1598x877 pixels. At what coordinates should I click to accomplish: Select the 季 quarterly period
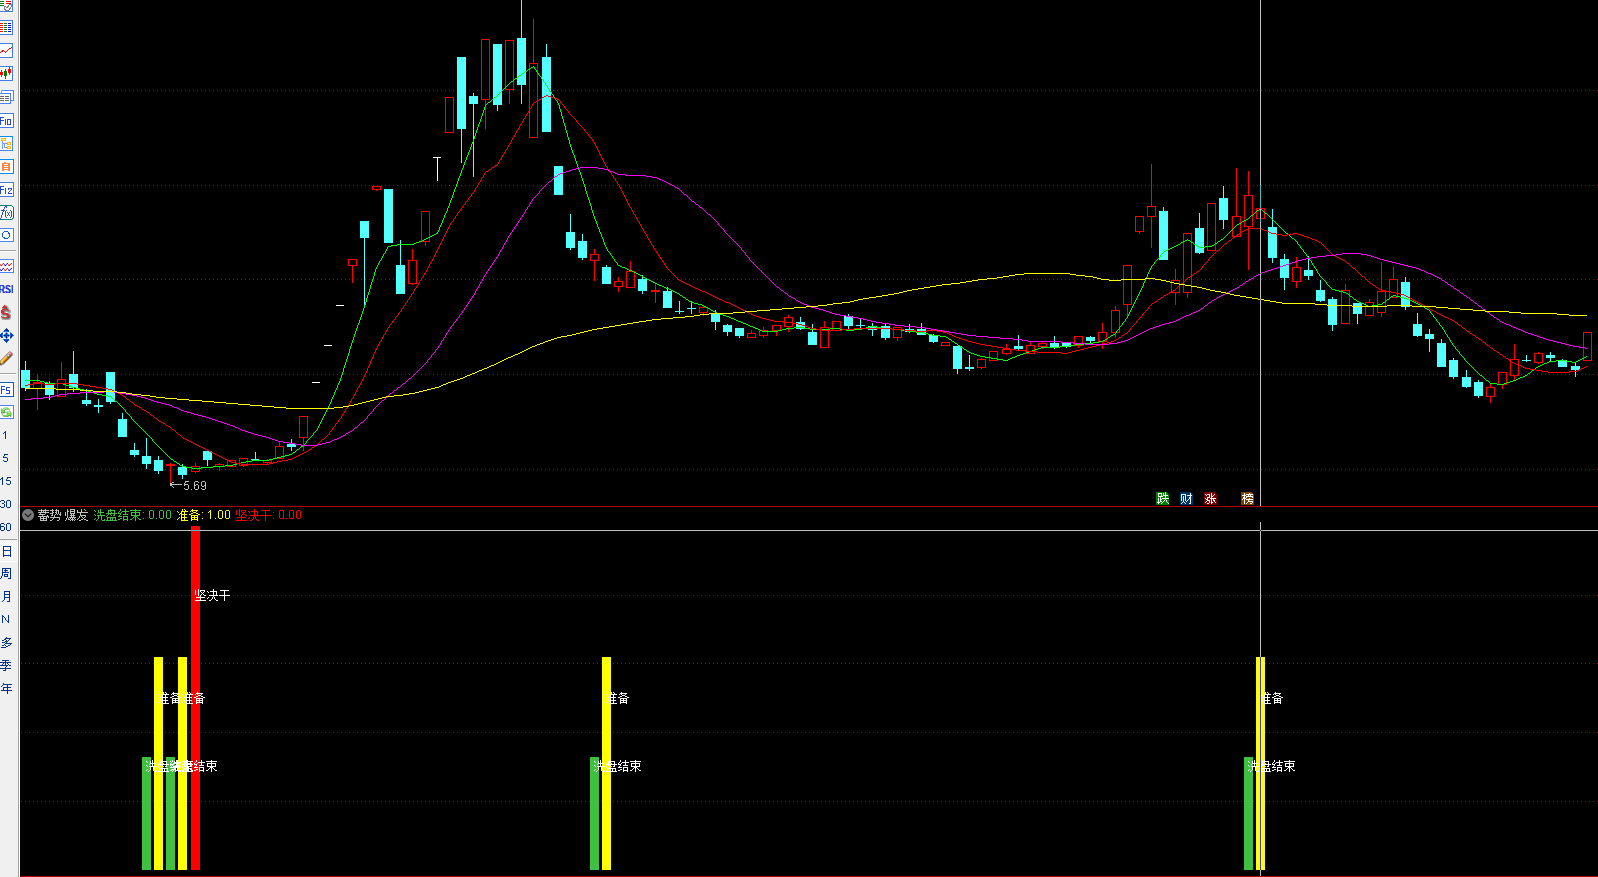[x=6, y=665]
